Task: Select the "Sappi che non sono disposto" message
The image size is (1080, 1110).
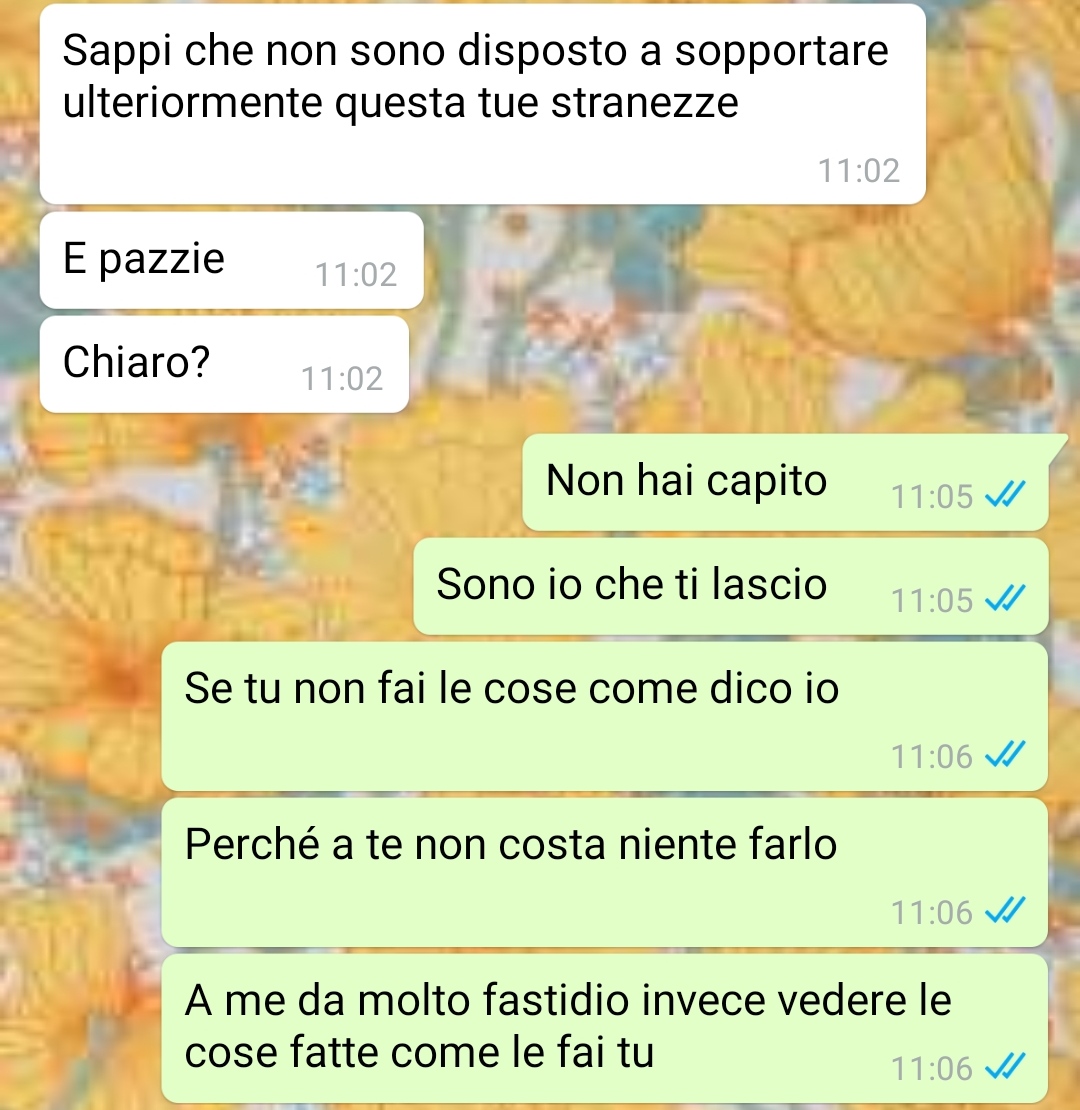Action: (483, 104)
